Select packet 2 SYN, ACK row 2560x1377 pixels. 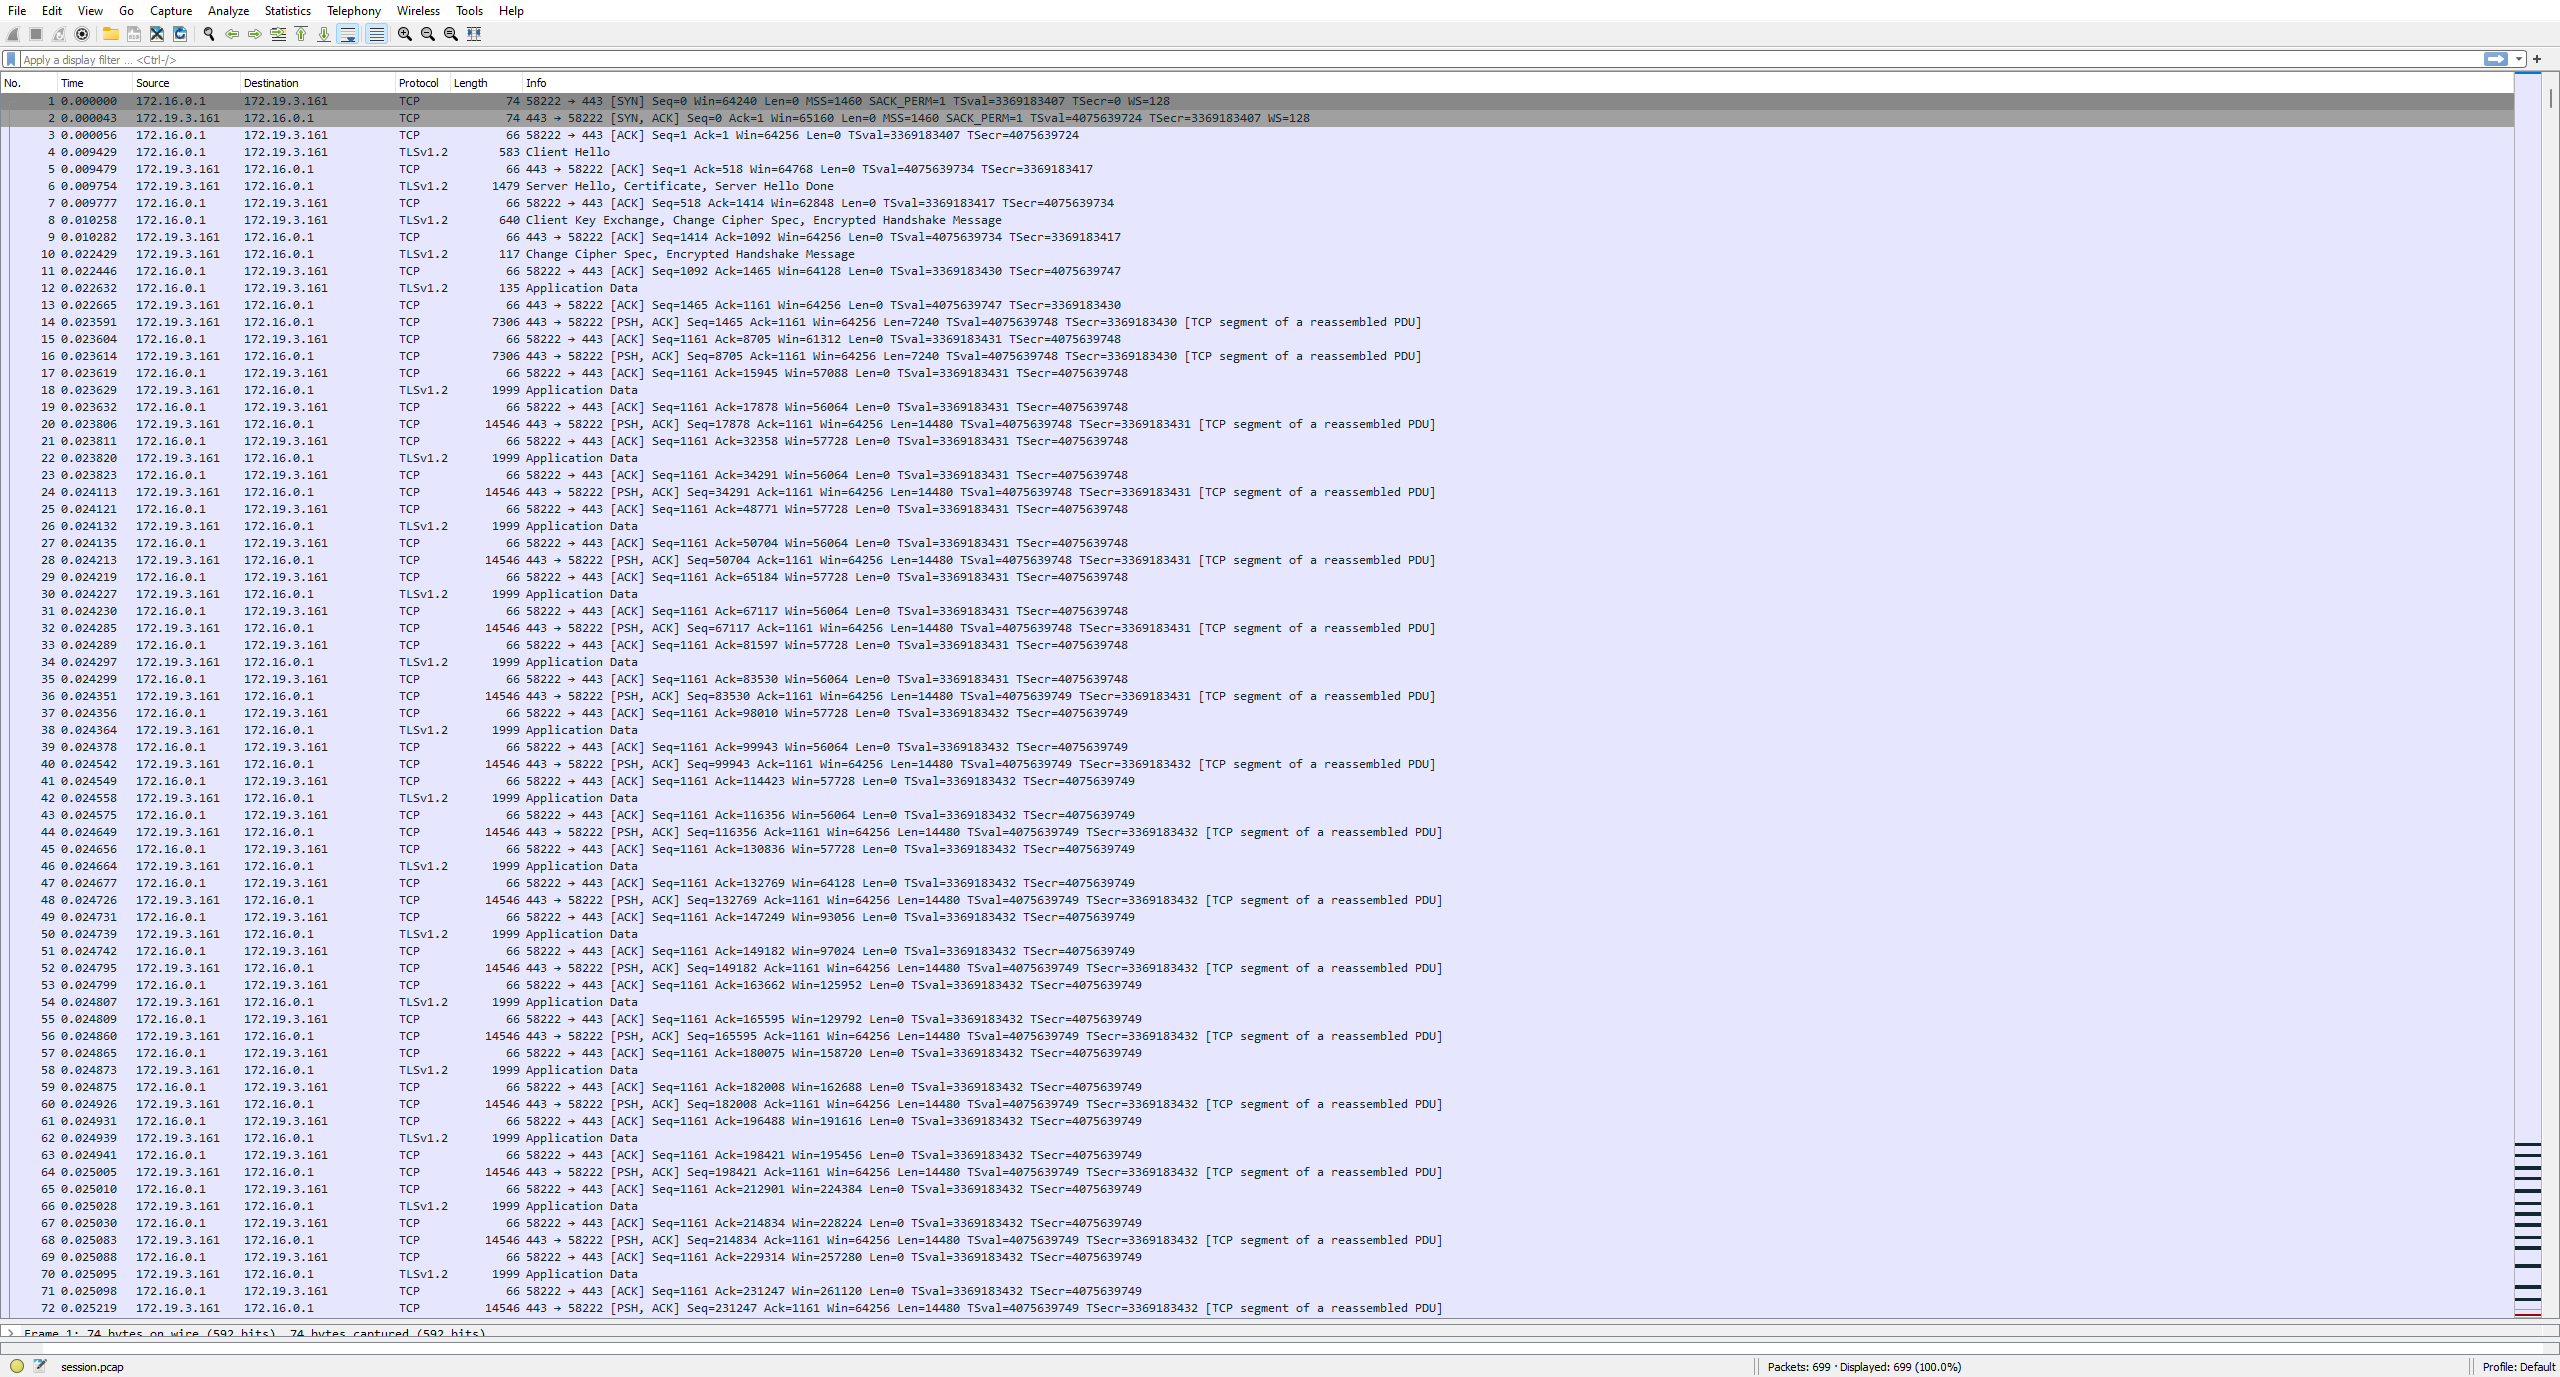click(x=1257, y=118)
